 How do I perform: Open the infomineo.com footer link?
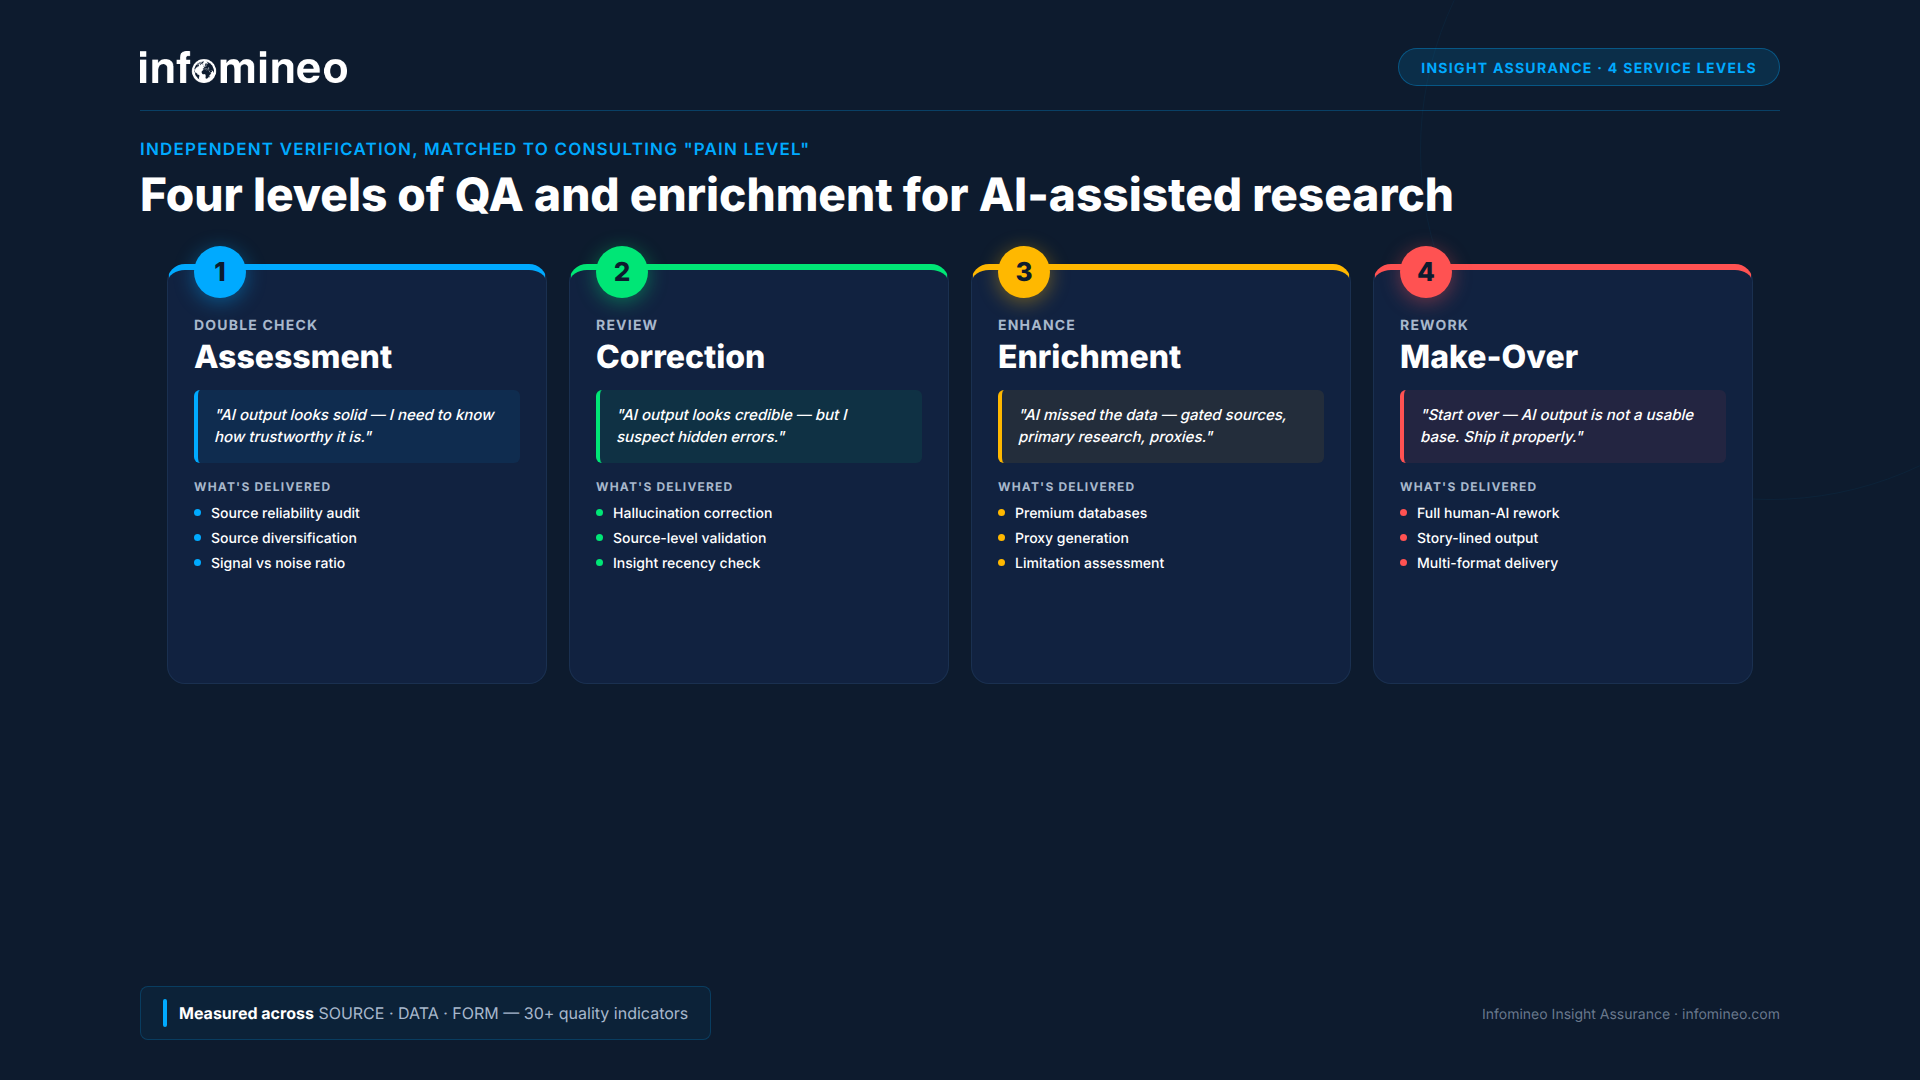(1729, 1013)
